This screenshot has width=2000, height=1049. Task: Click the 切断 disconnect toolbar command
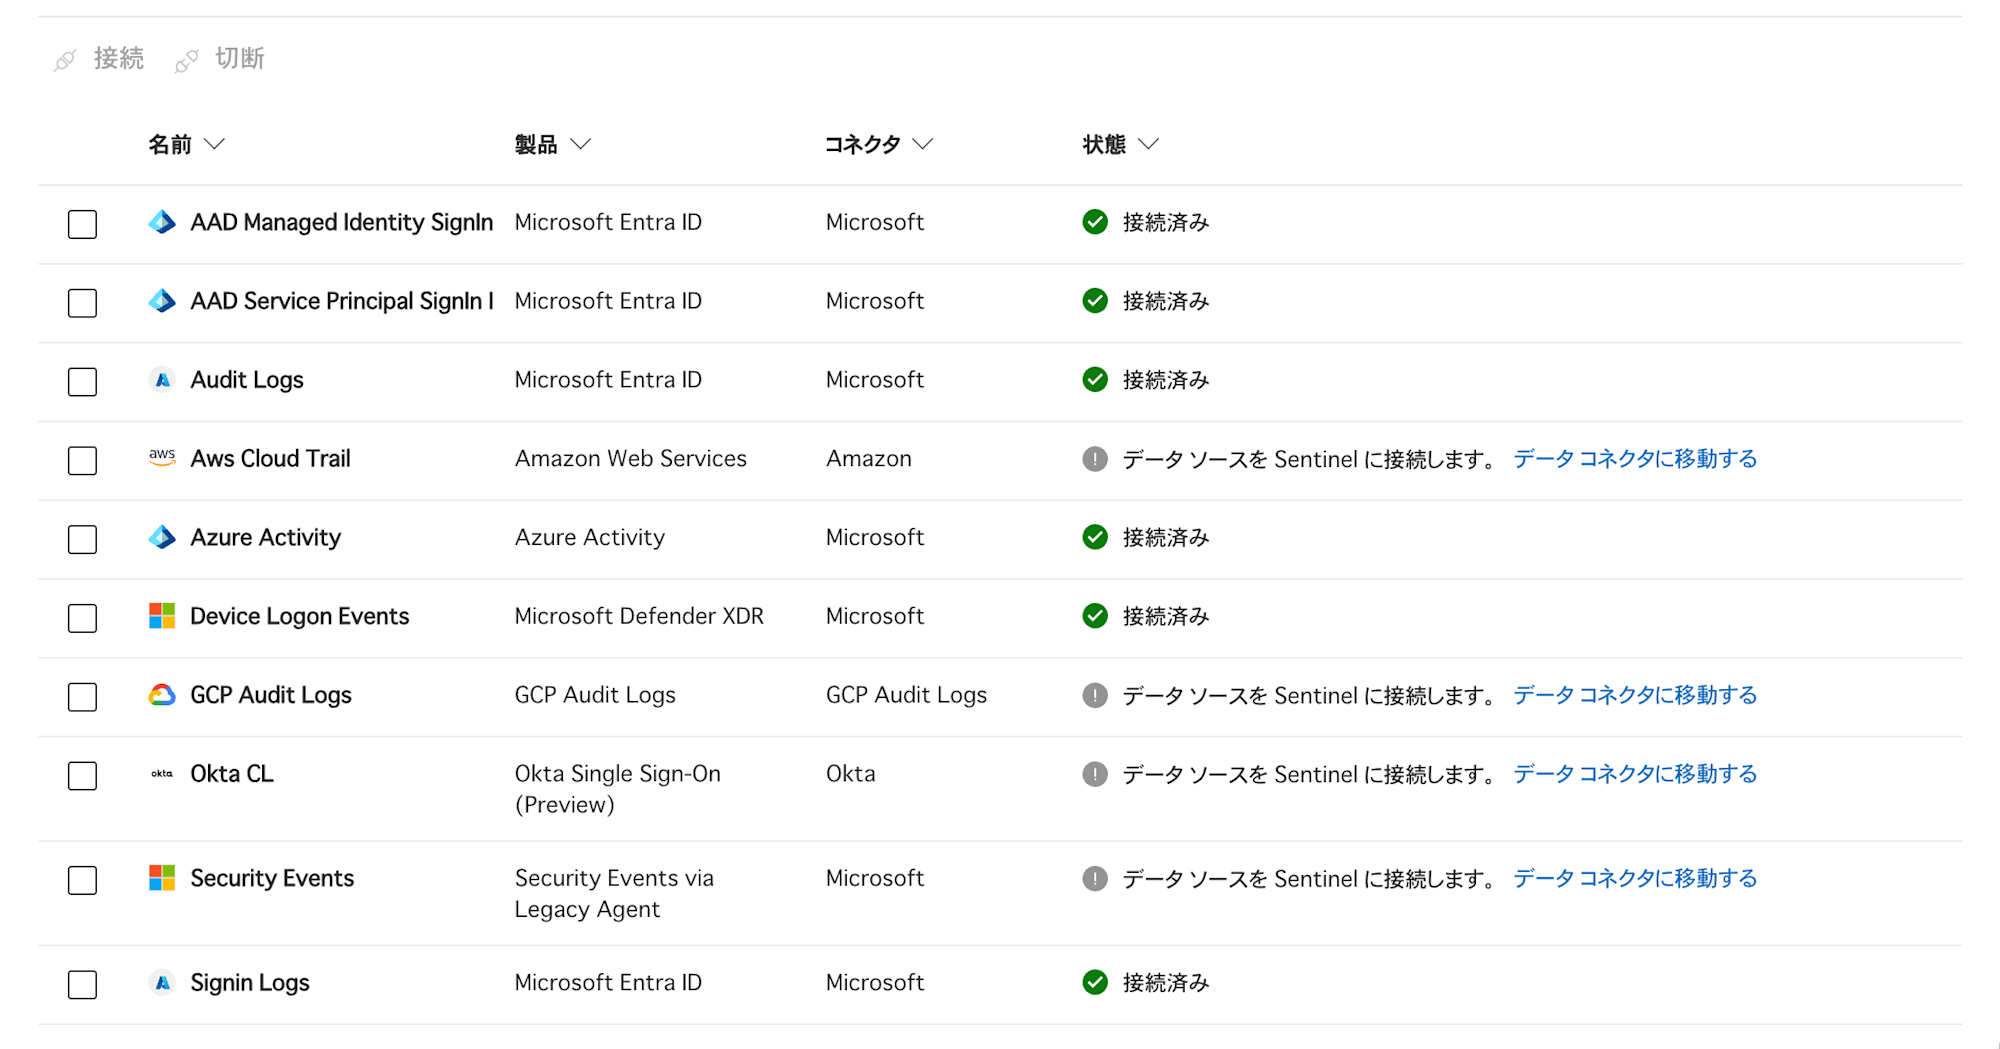click(x=220, y=59)
